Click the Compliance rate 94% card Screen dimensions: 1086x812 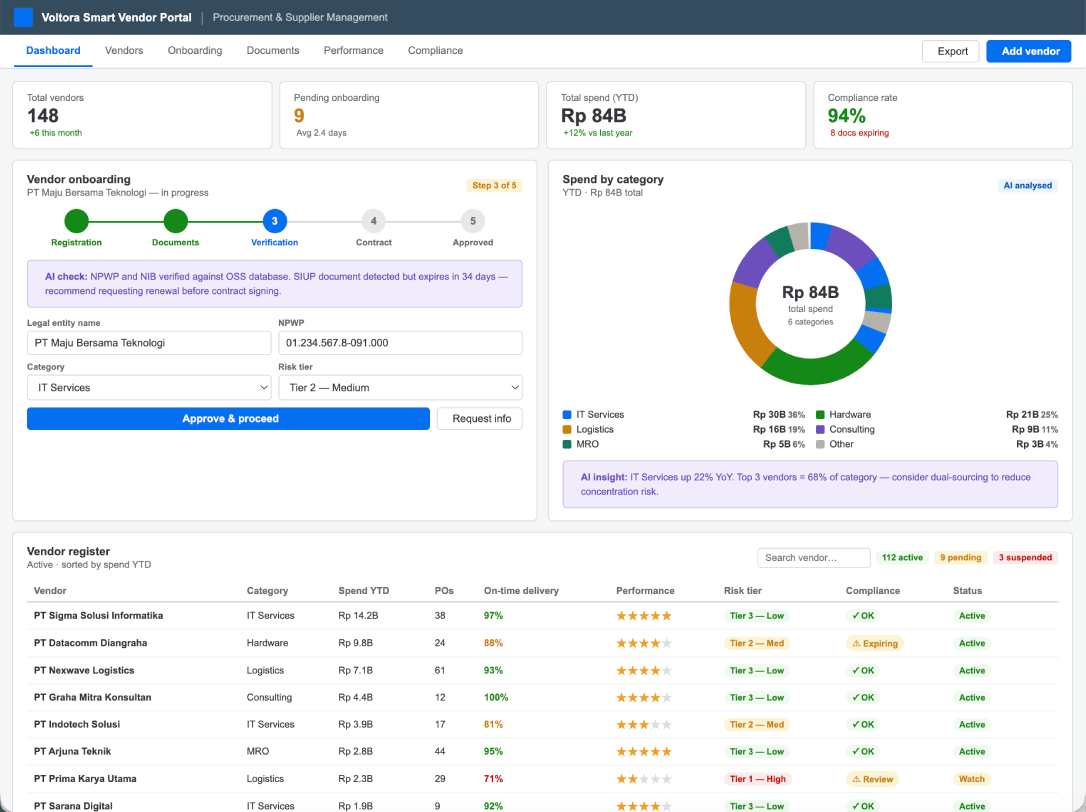943,115
